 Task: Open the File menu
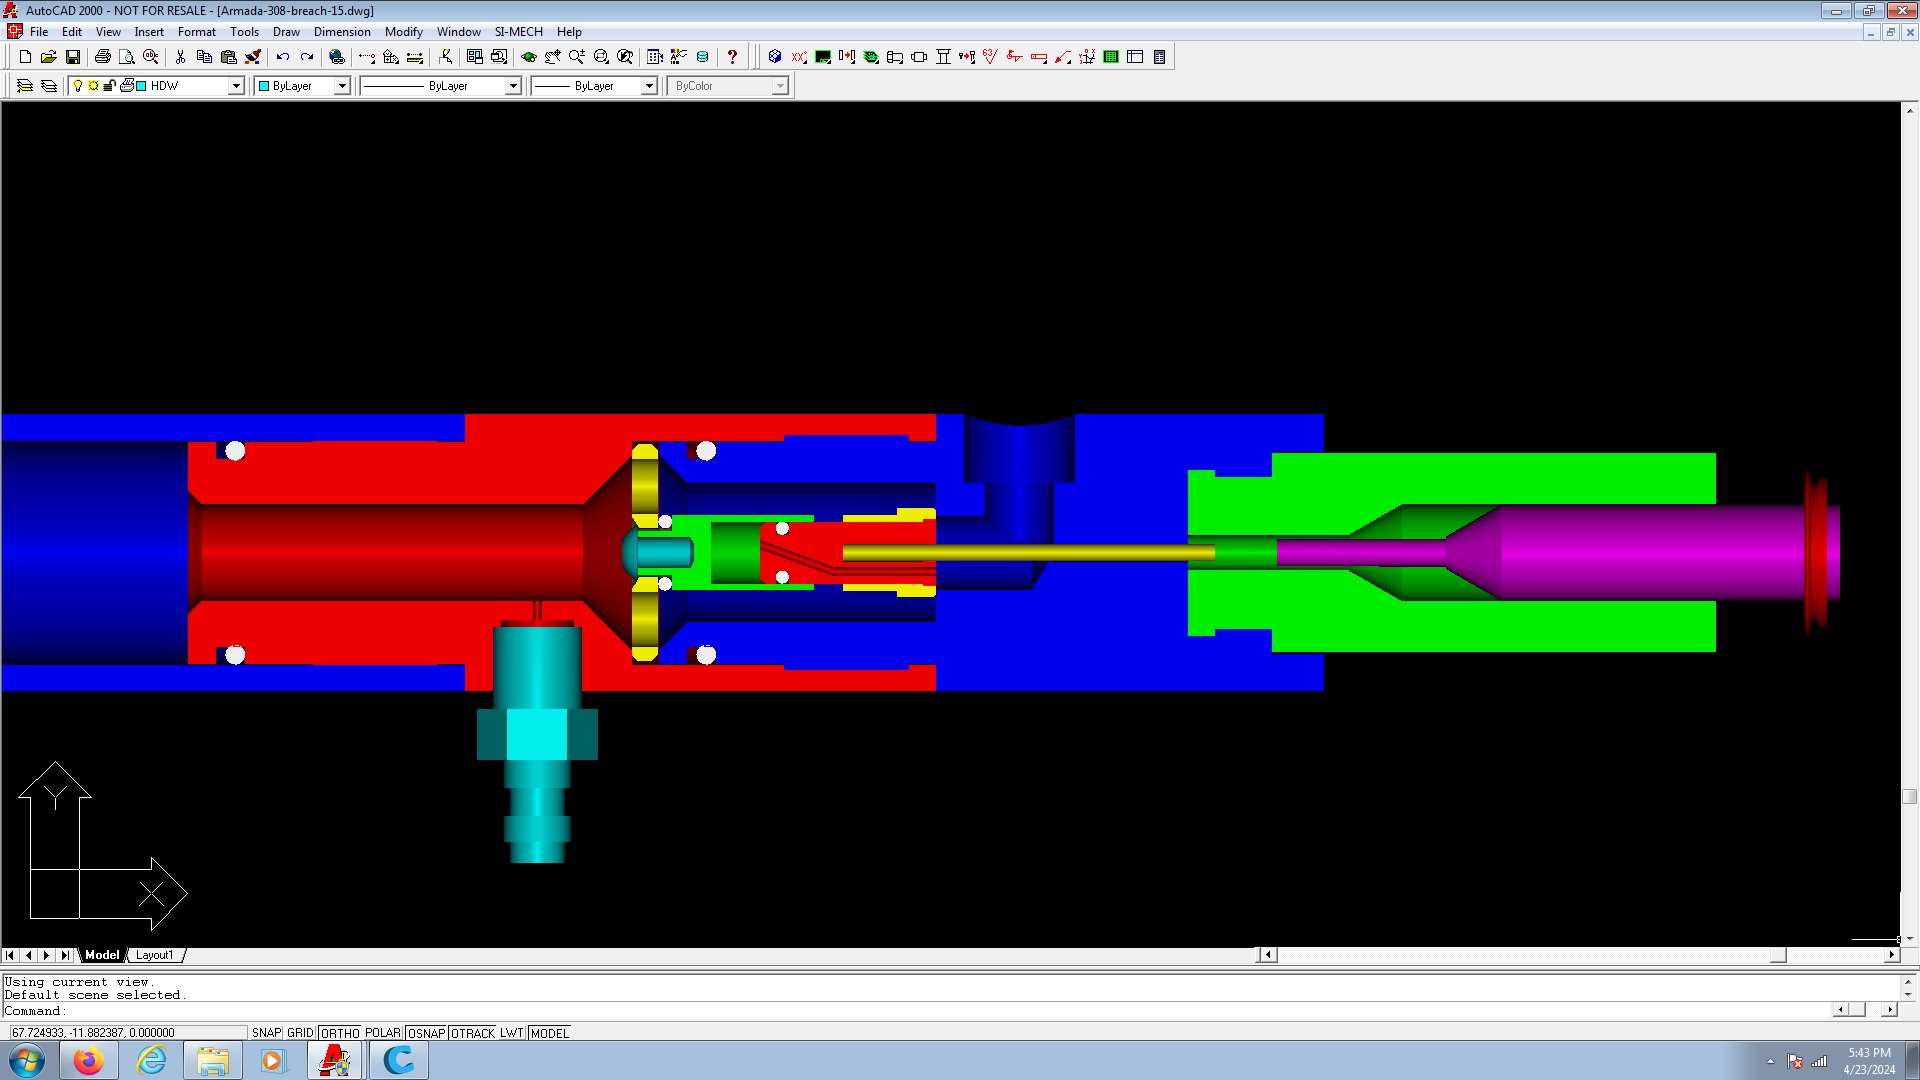click(39, 32)
